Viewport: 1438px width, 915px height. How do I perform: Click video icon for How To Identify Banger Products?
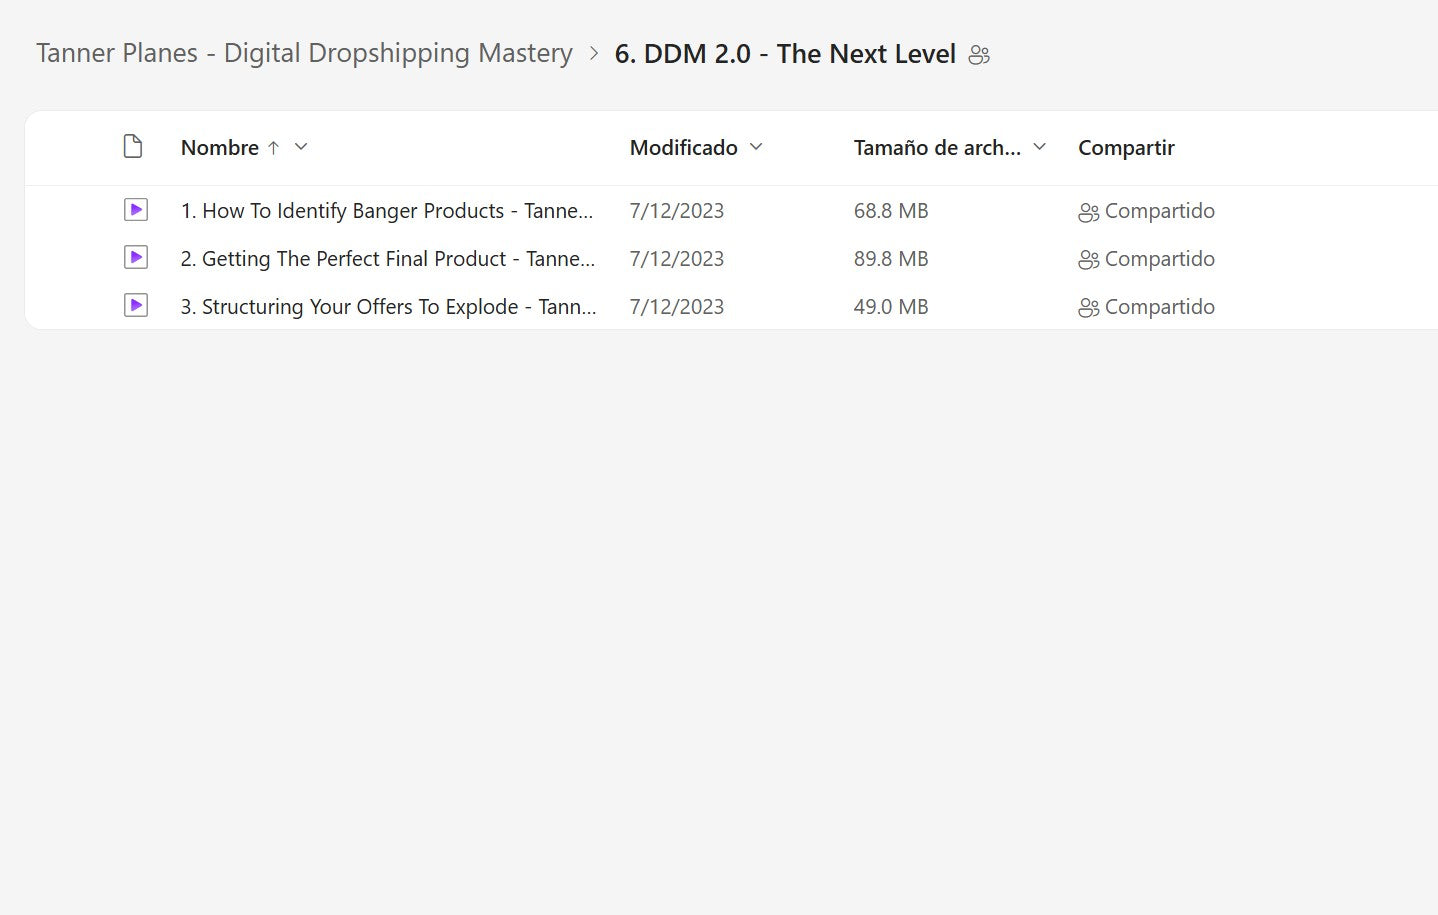136,210
